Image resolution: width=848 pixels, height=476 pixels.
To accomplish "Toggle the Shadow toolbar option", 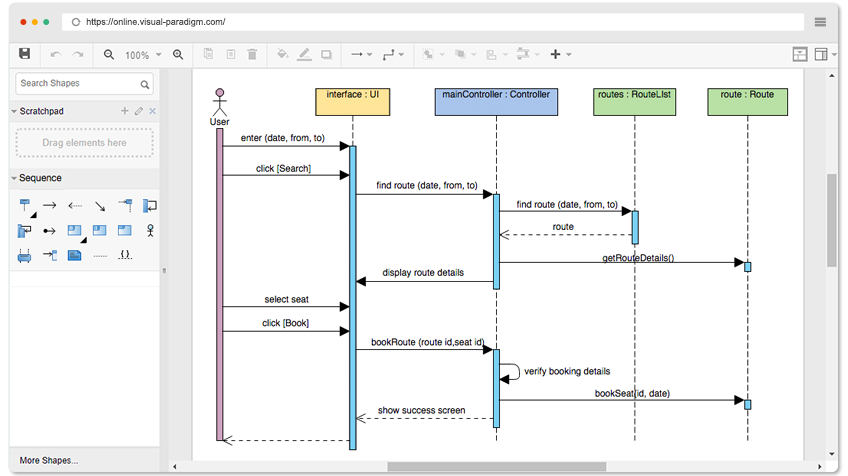I will coord(326,55).
